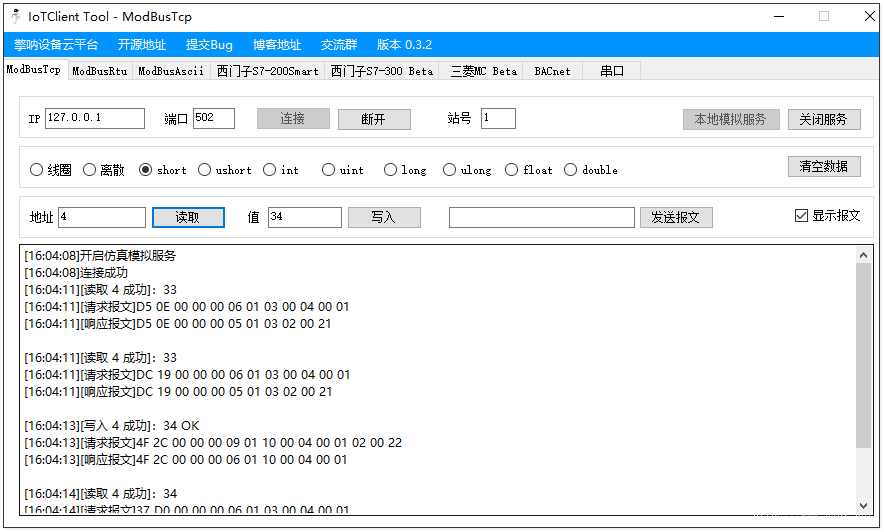This screenshot has height=532, width=884.
Task: Open the 博客地址 menu item
Action: tap(277, 45)
